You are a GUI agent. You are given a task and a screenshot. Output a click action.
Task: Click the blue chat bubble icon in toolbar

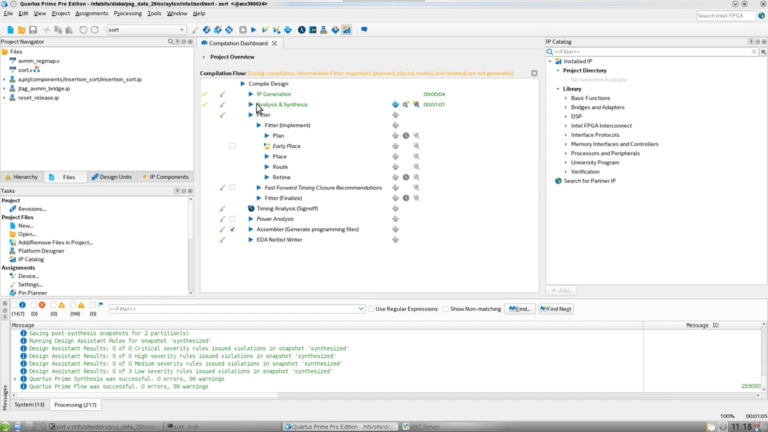[364, 30]
